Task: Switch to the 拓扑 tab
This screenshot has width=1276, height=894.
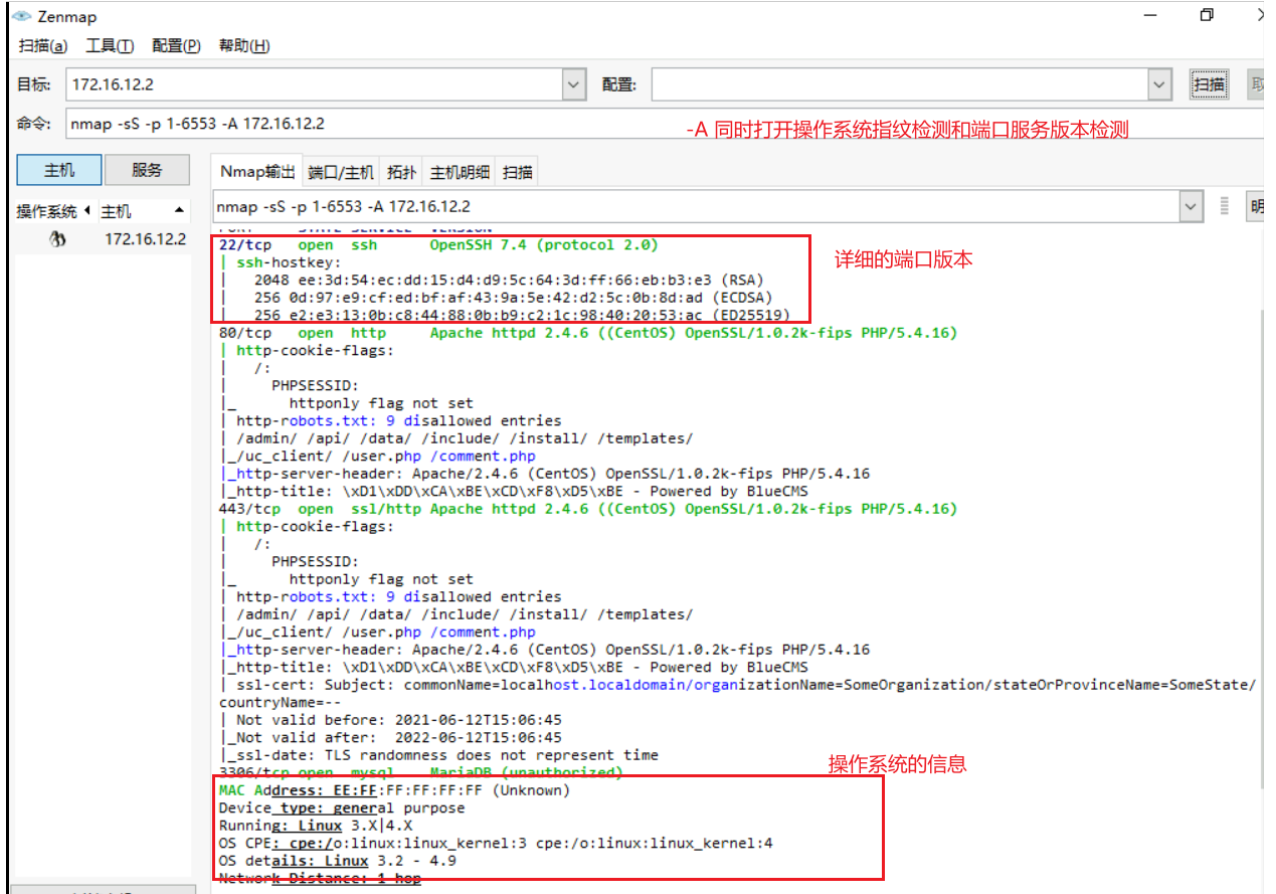Action: click(x=401, y=172)
